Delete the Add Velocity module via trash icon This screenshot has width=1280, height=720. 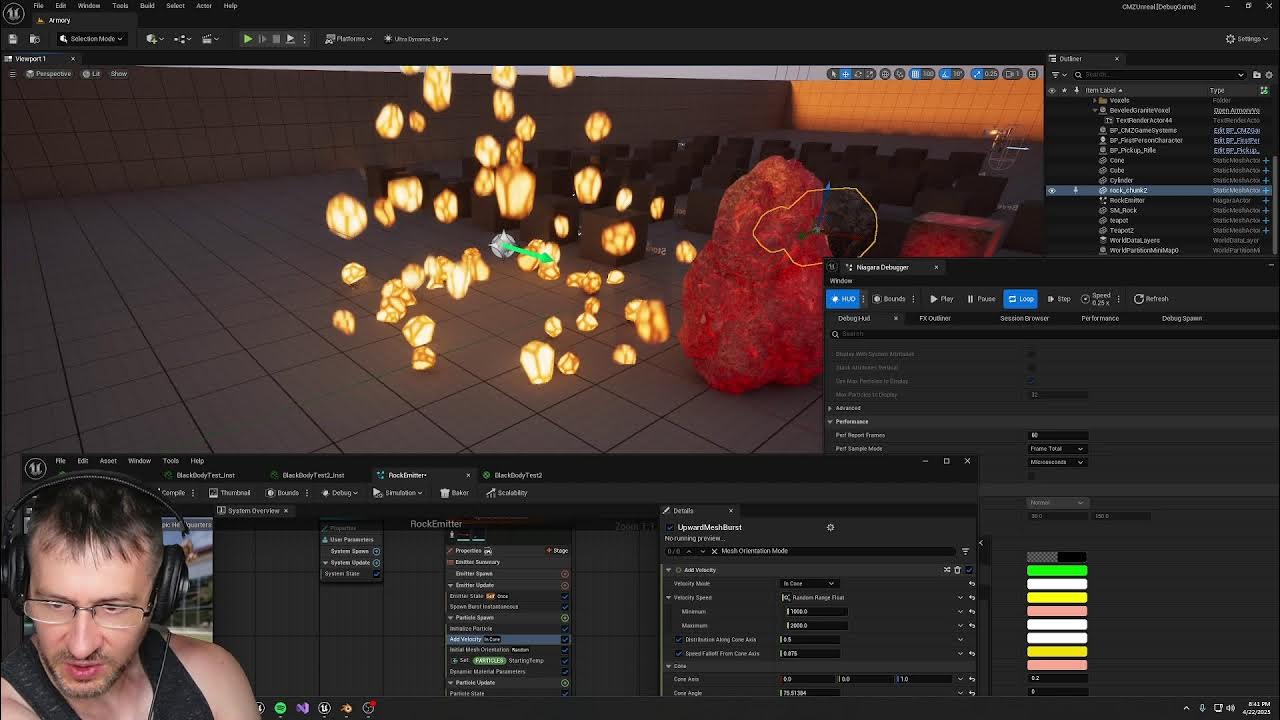(957, 570)
